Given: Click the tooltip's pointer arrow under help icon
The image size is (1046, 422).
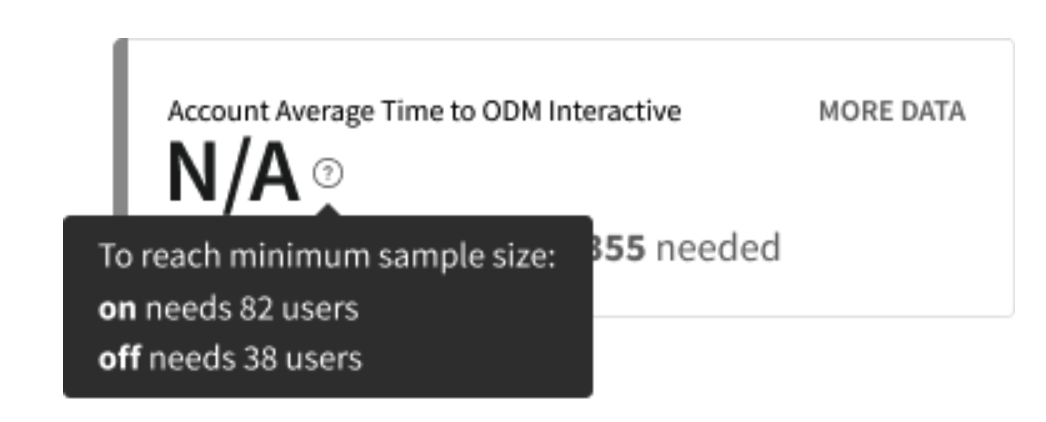Looking at the screenshot, I should click(328, 208).
